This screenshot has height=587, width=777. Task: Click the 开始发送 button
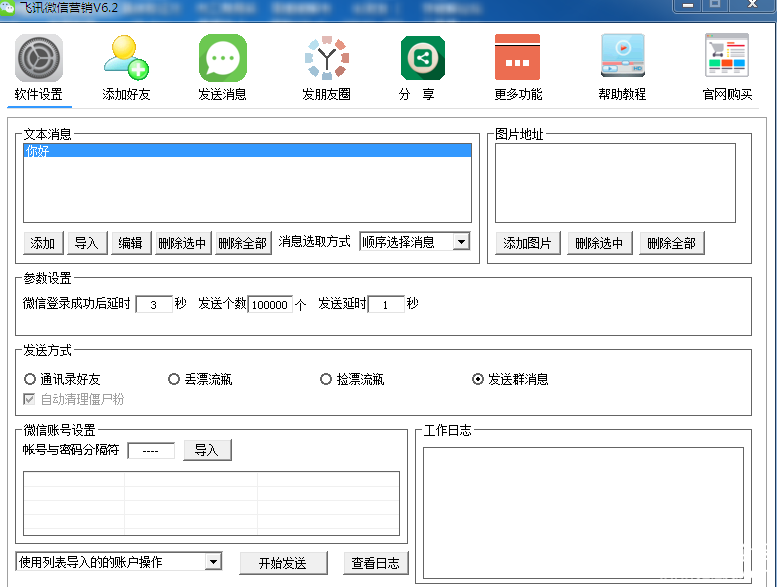point(283,563)
